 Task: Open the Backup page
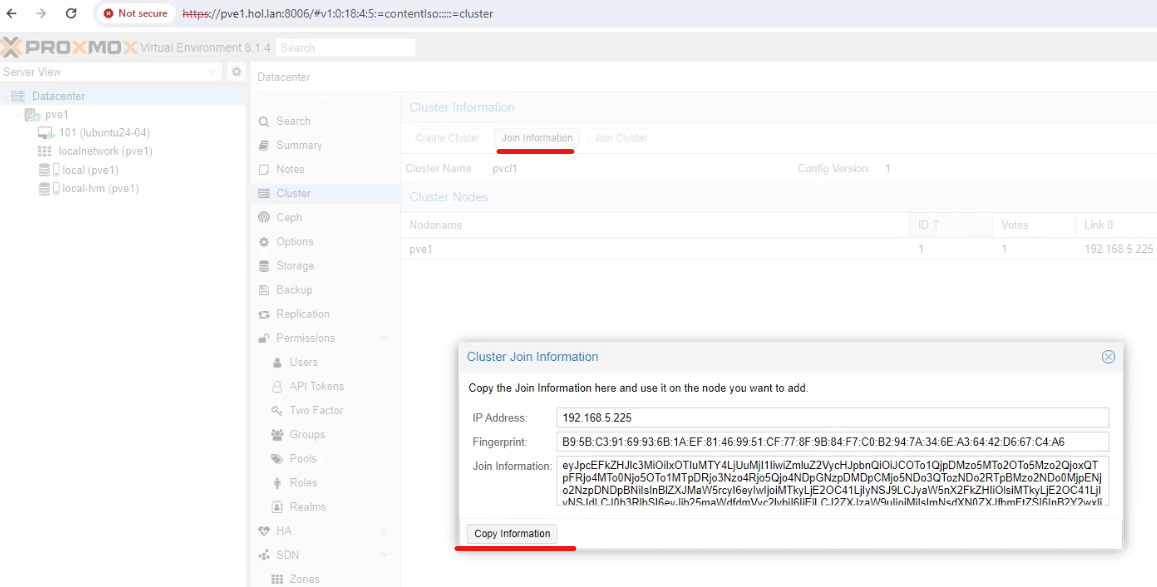[x=294, y=290]
